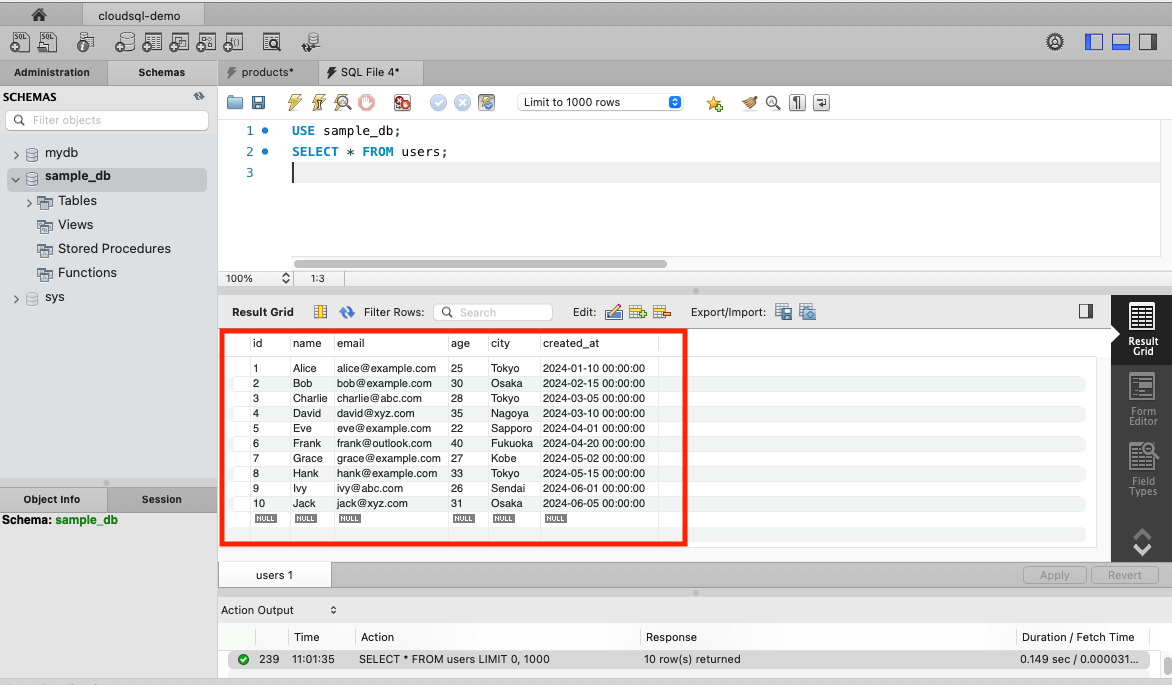Create a new stored procedure icon
1172x685 pixels.
tap(206, 43)
